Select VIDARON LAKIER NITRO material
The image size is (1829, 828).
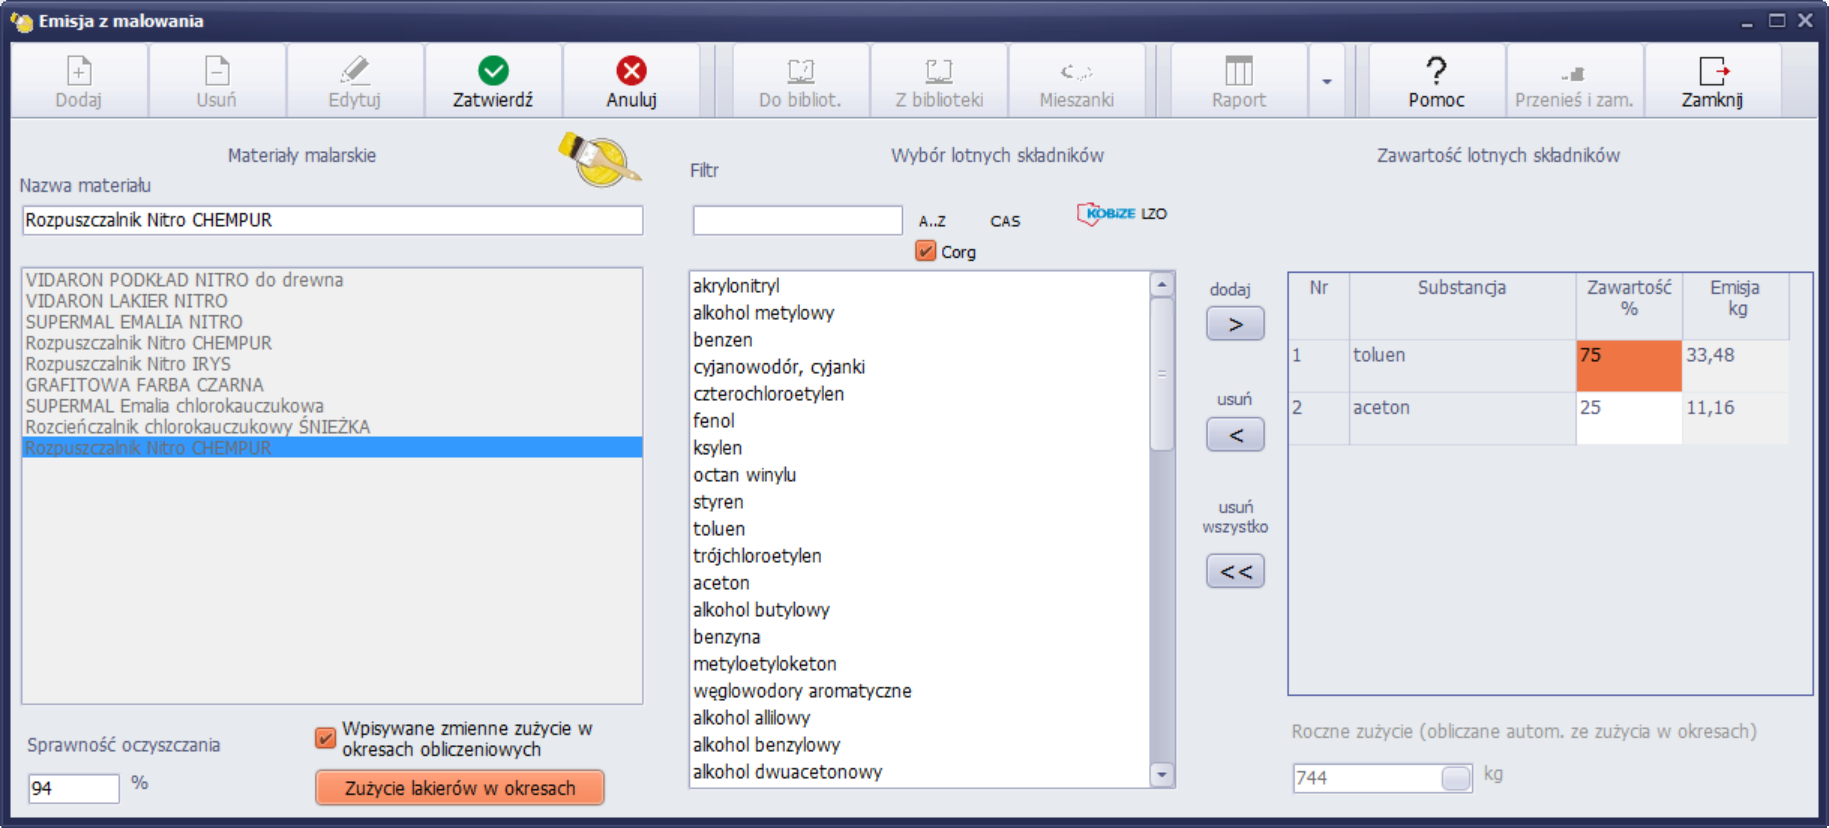pyautogui.click(x=332, y=301)
